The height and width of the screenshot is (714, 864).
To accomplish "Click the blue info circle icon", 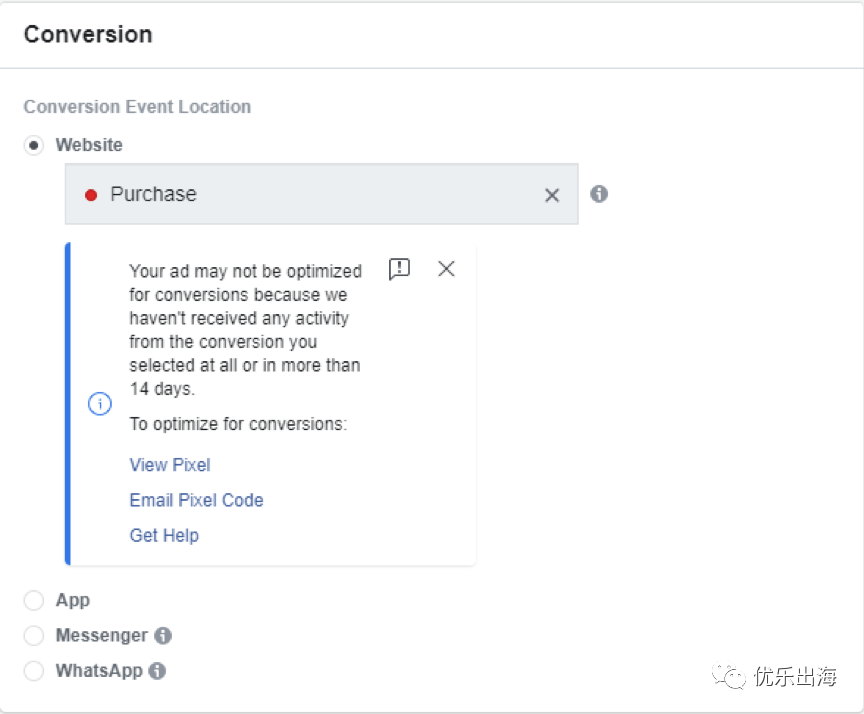I will pos(100,404).
